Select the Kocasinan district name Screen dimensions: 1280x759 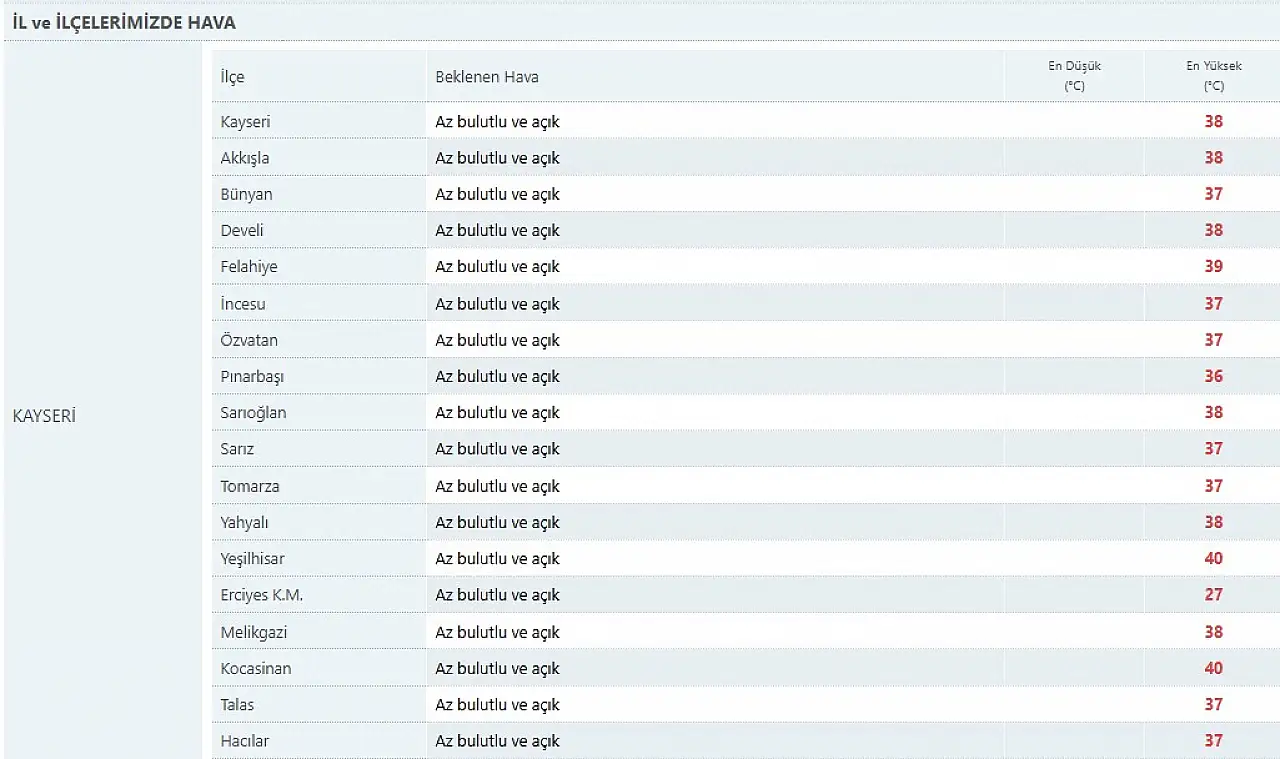tap(256, 667)
